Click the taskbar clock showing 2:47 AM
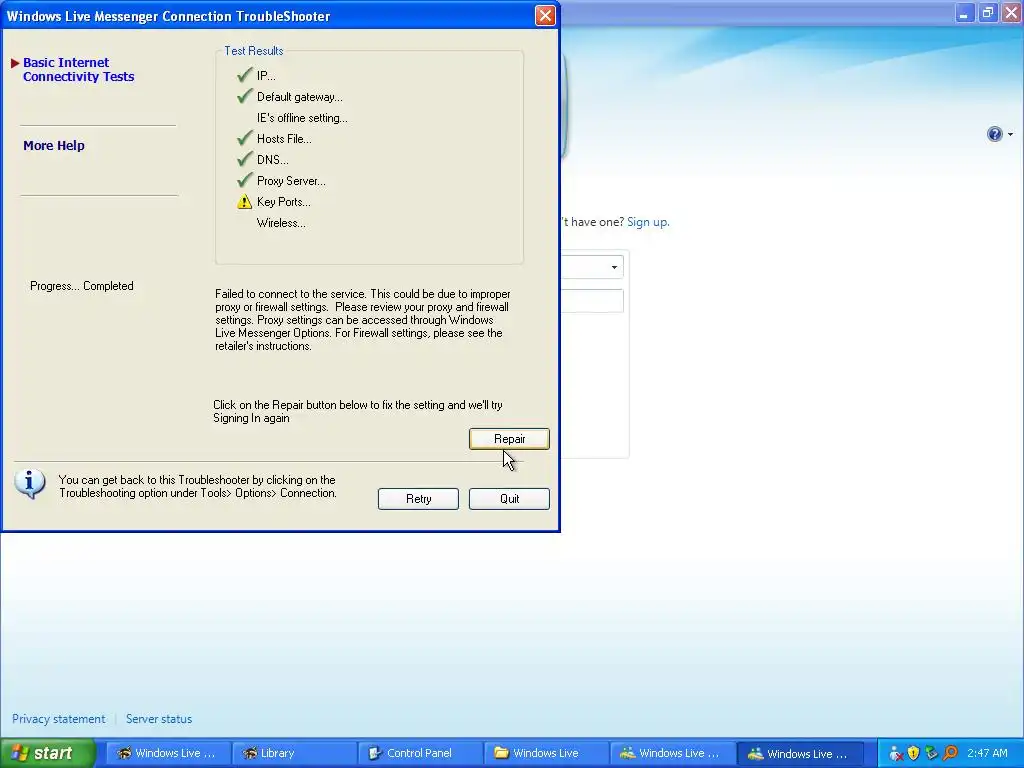This screenshot has height=768, width=1024. (x=987, y=754)
